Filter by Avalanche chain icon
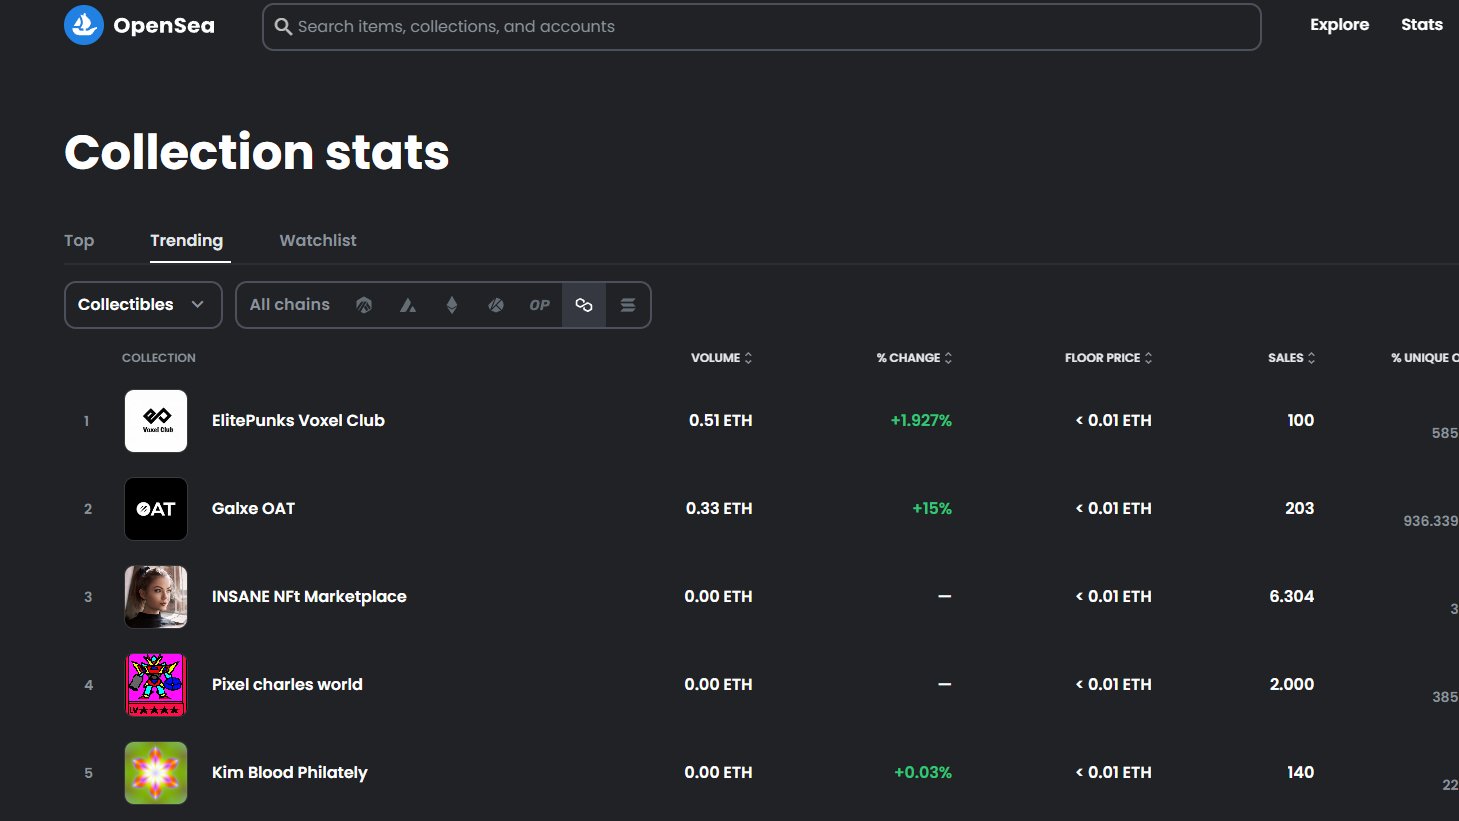Image resolution: width=1459 pixels, height=821 pixels. (x=408, y=305)
